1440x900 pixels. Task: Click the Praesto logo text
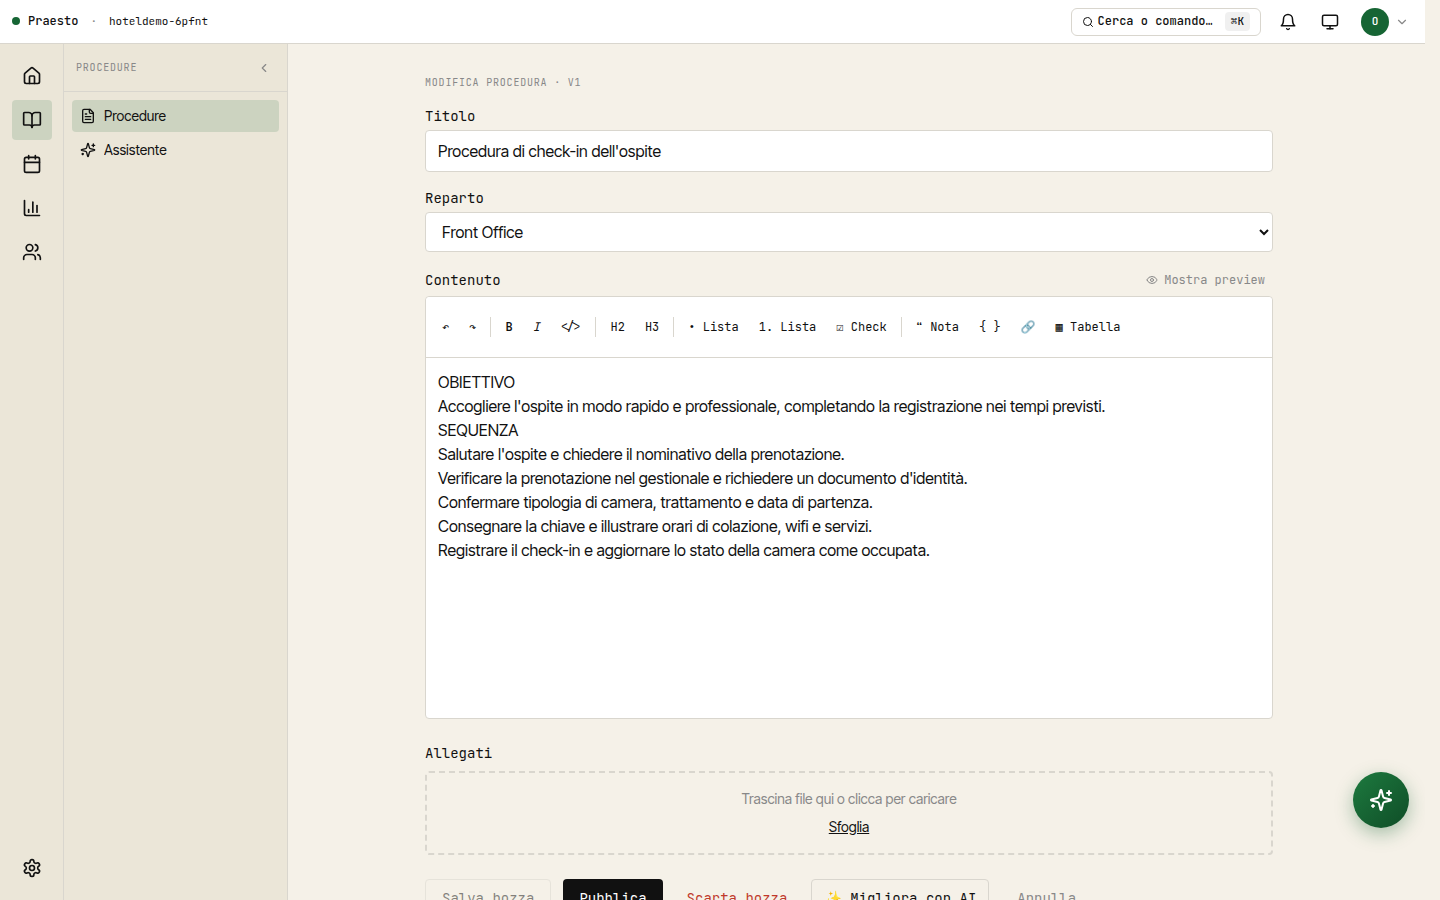click(53, 21)
